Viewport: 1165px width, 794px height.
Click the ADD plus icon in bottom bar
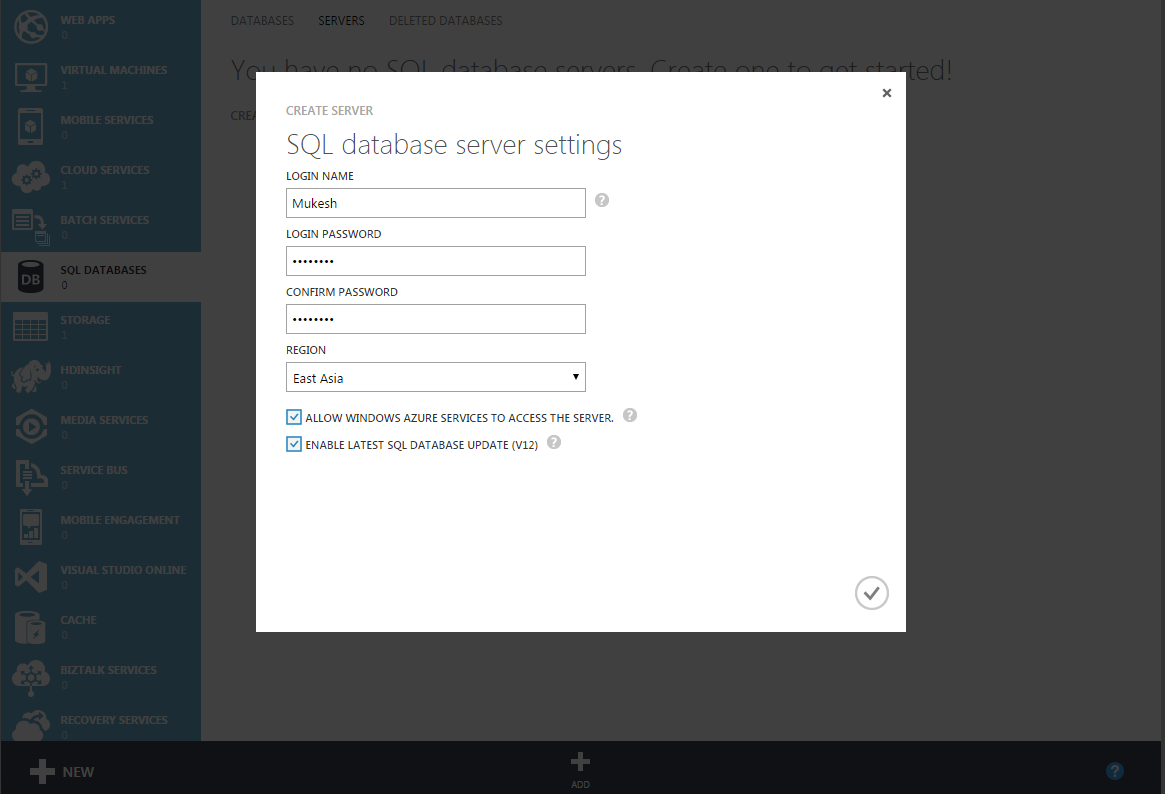coord(580,761)
